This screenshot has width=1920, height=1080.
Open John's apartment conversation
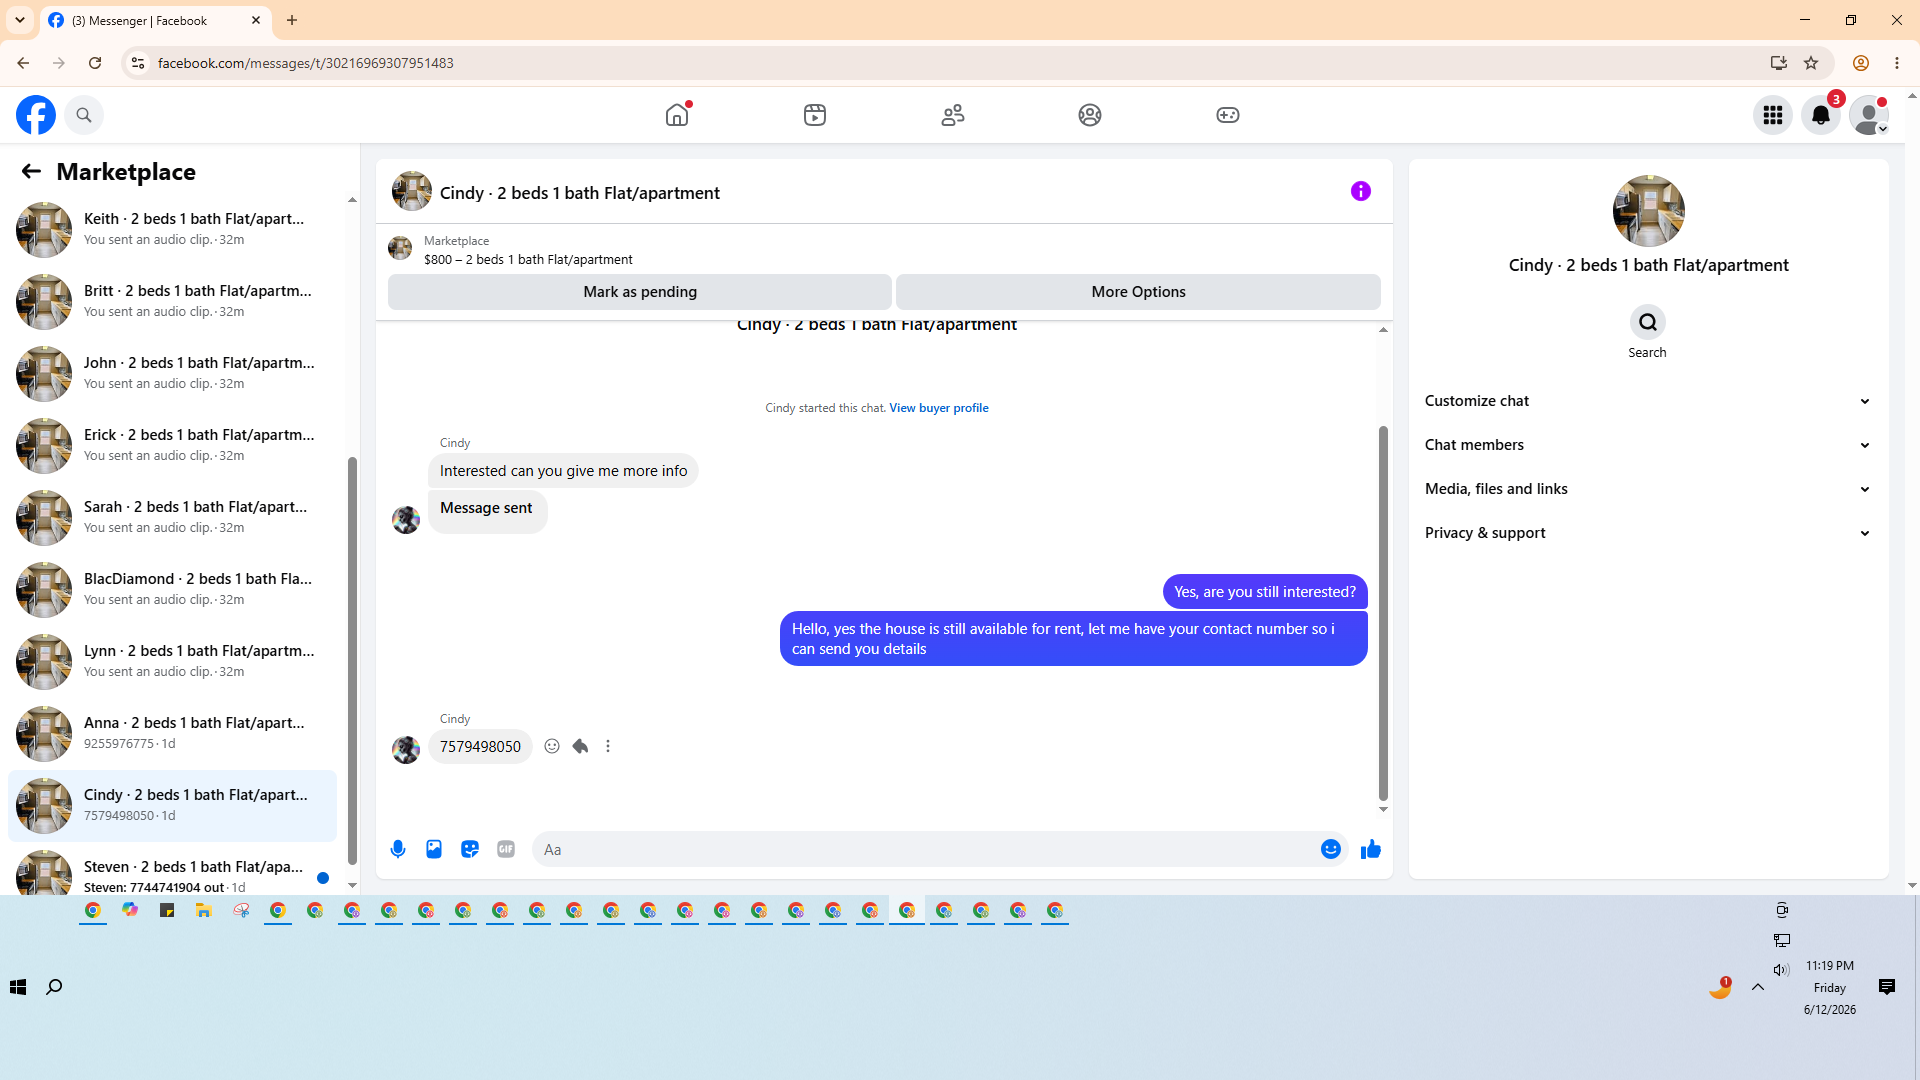coord(172,374)
